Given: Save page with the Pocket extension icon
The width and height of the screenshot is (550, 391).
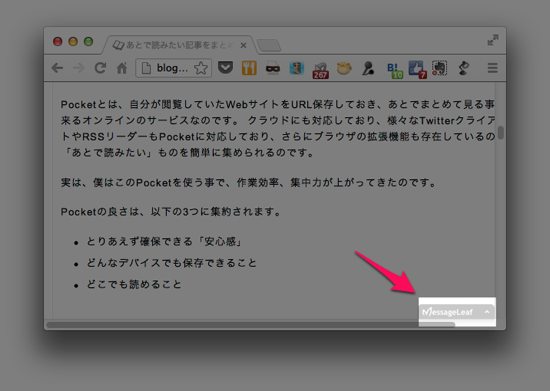Looking at the screenshot, I should point(225,67).
